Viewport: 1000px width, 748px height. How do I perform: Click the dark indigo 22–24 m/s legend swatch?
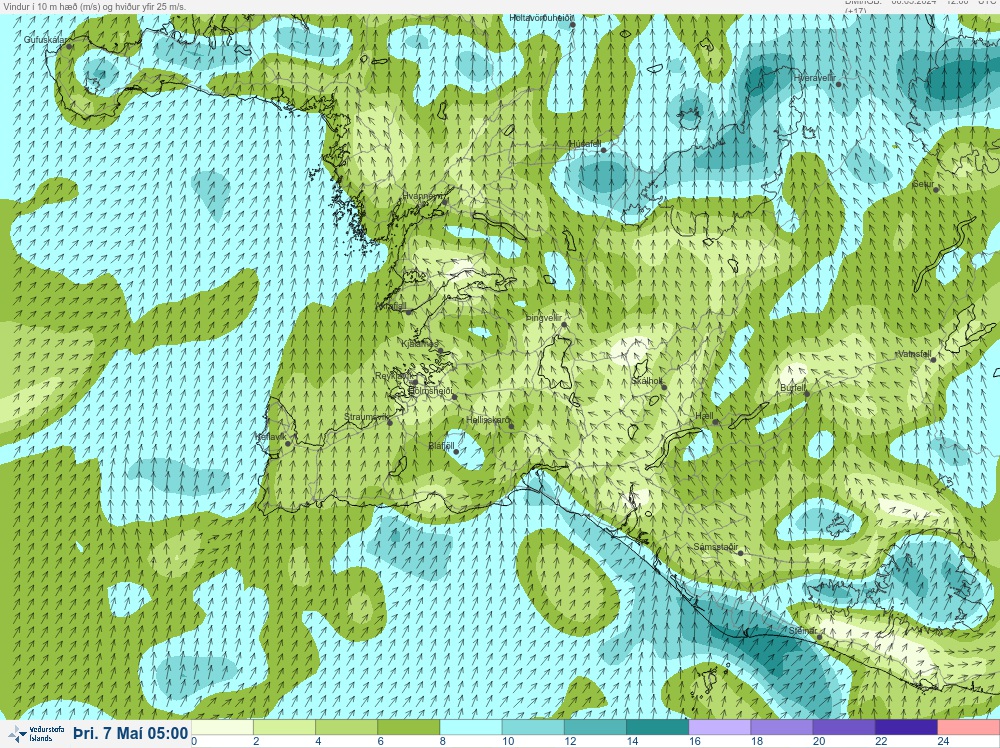pos(906,727)
